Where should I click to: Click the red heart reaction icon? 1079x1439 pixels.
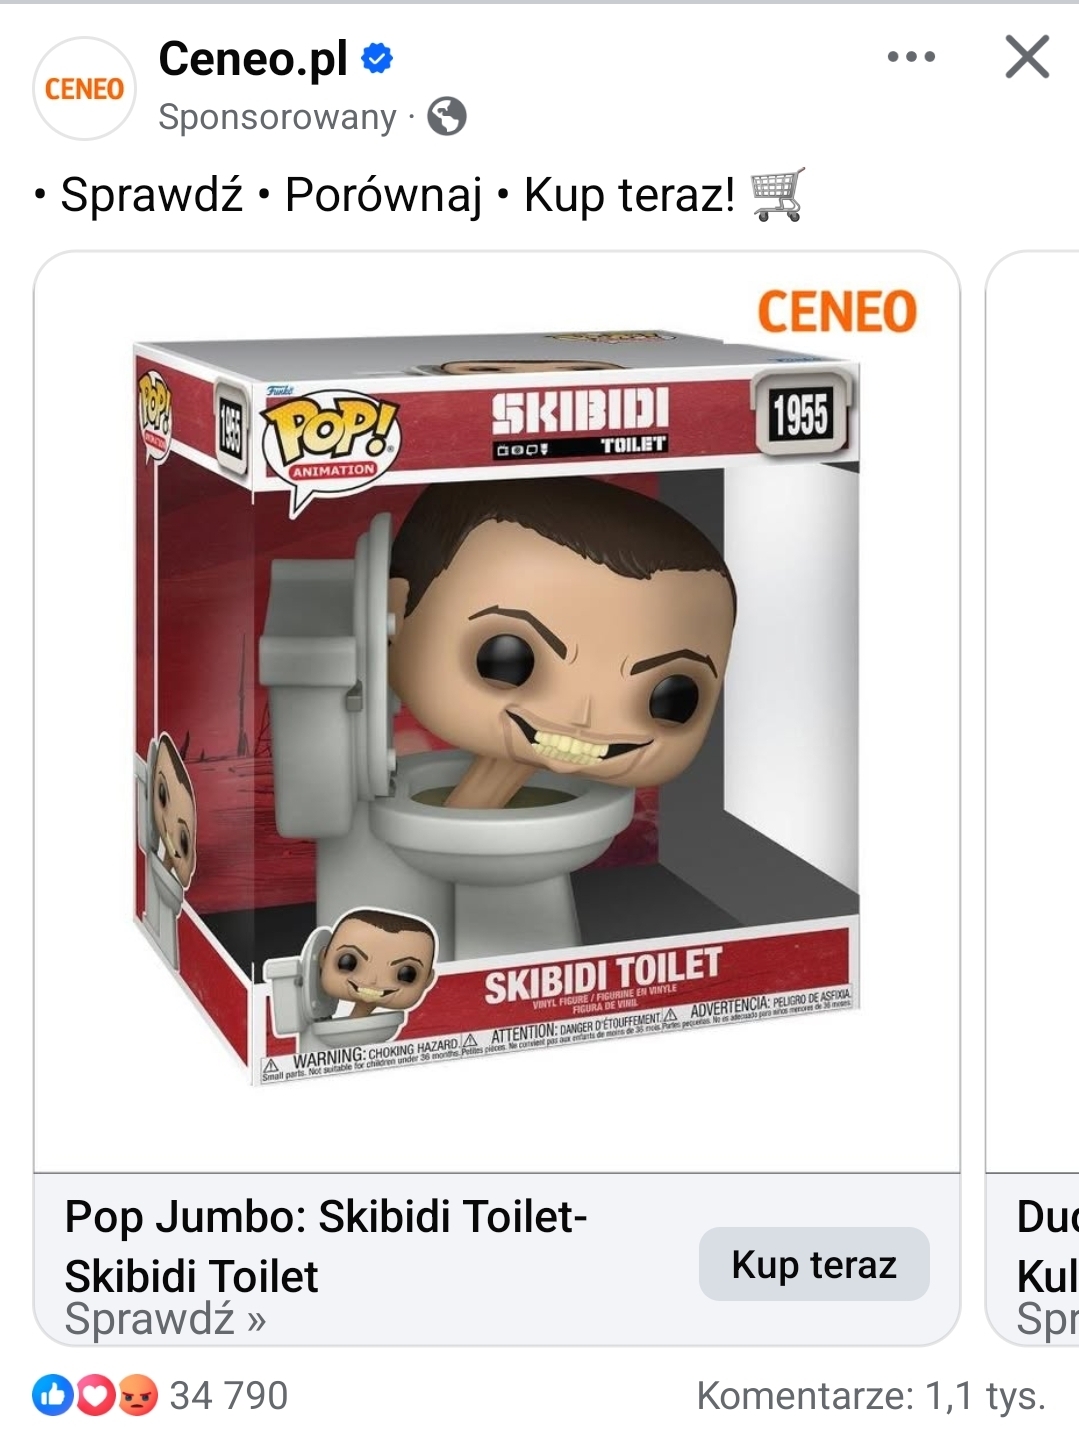coord(95,1395)
